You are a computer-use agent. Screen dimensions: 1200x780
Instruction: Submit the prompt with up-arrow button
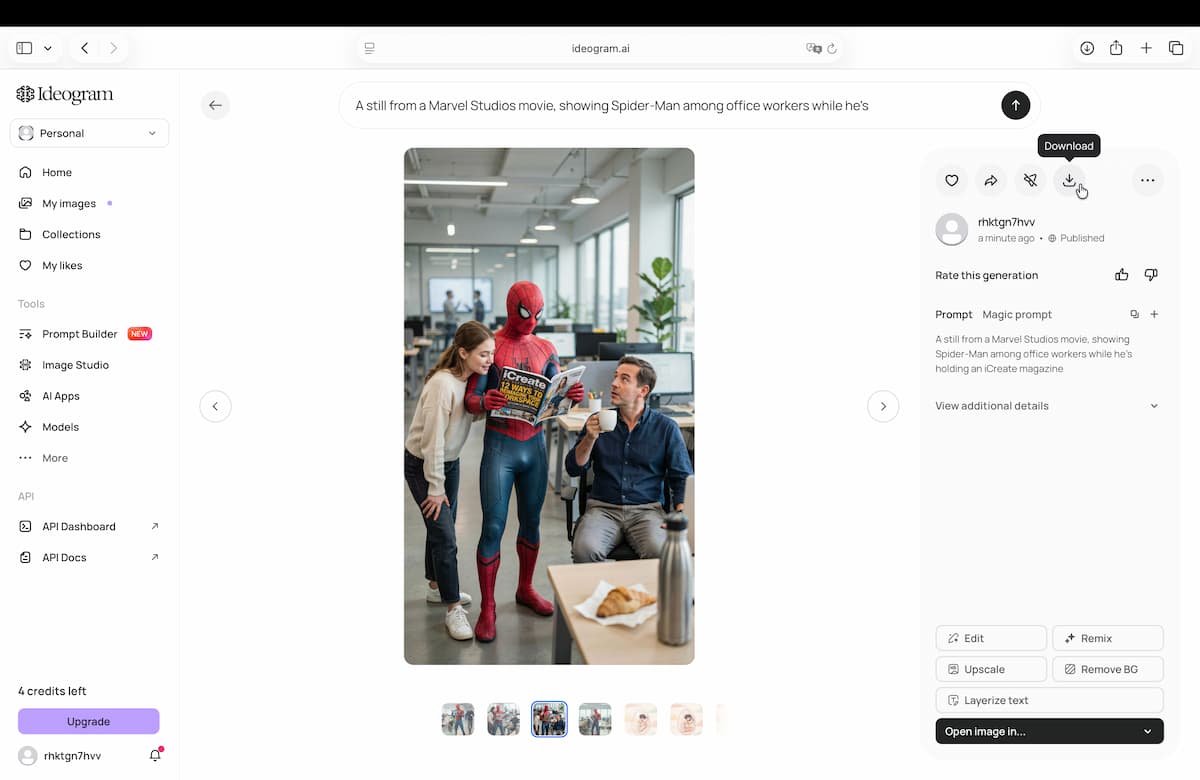tap(1015, 105)
